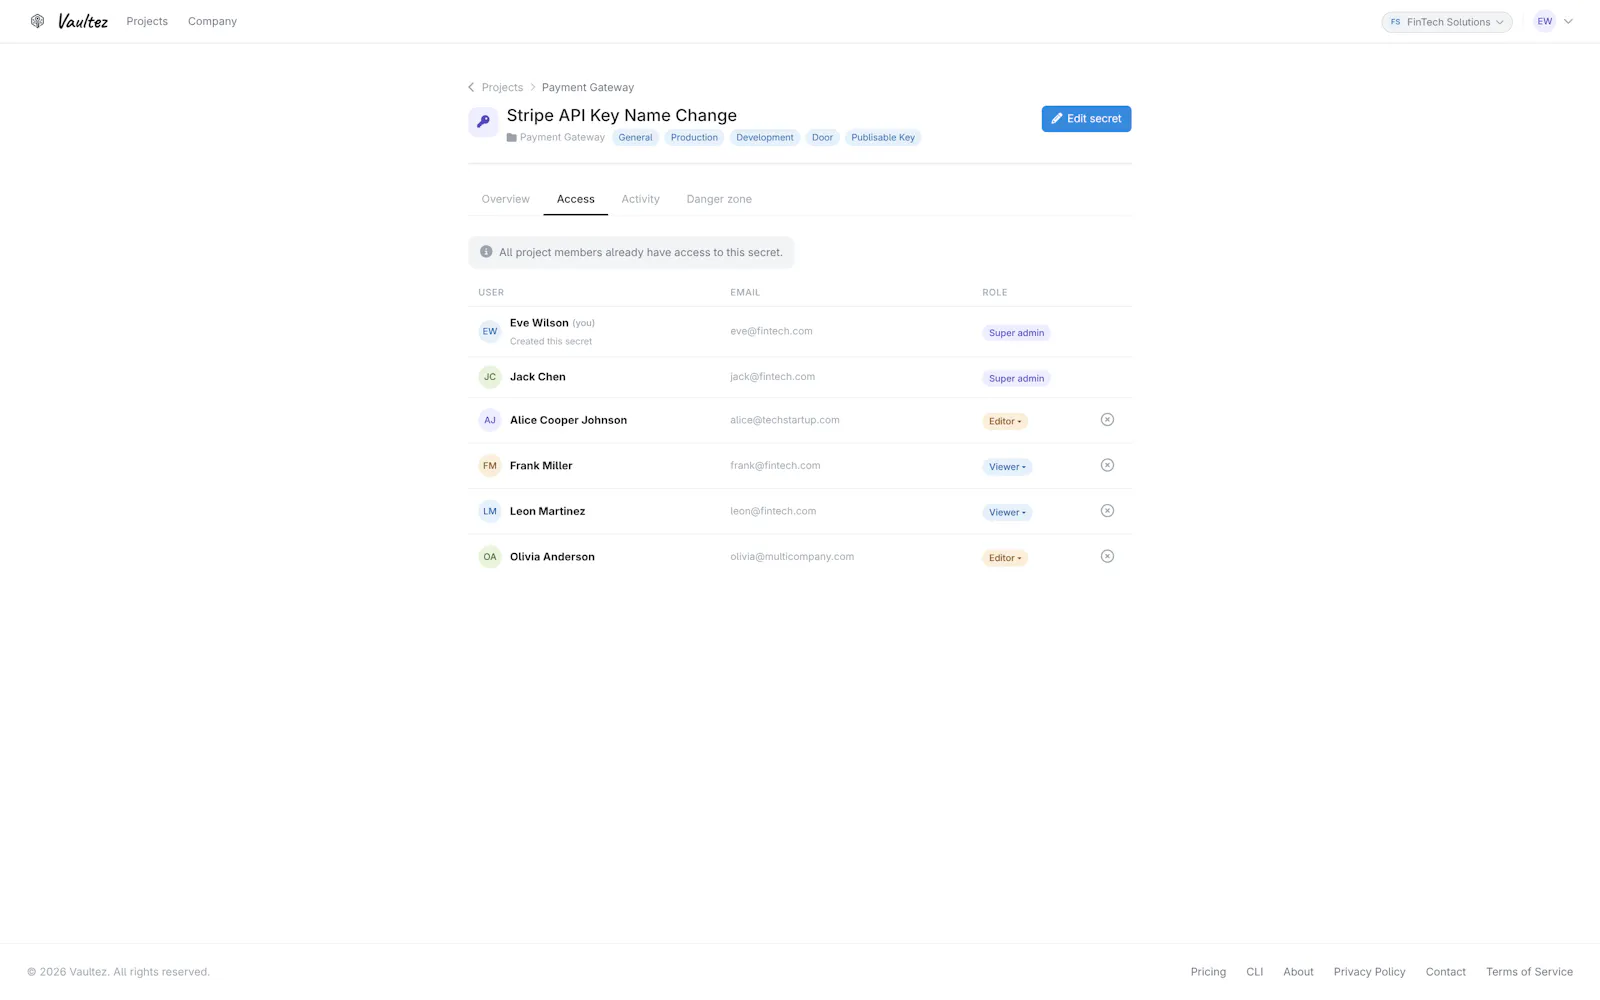Open Olivia Anderson's Editor role dropdown
1600x1000 pixels.
1004,558
